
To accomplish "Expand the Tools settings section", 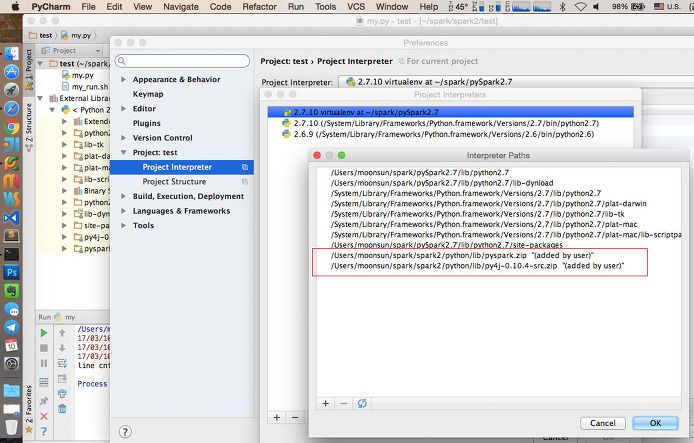I will point(123,225).
